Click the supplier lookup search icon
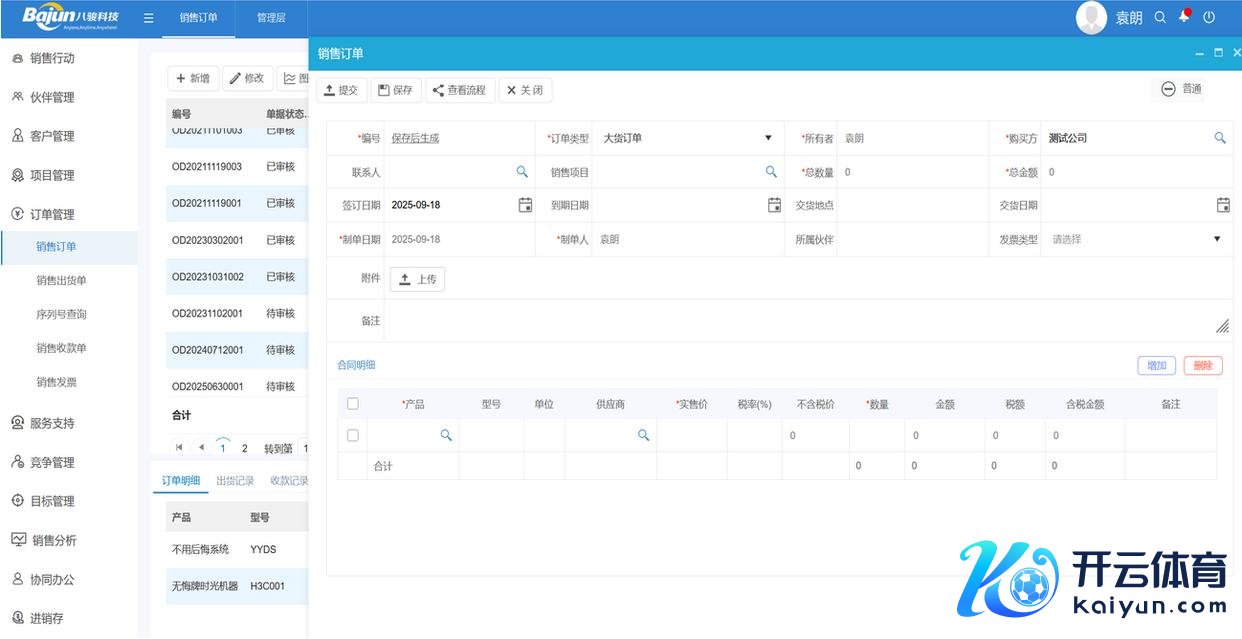1242x639 pixels. point(643,435)
